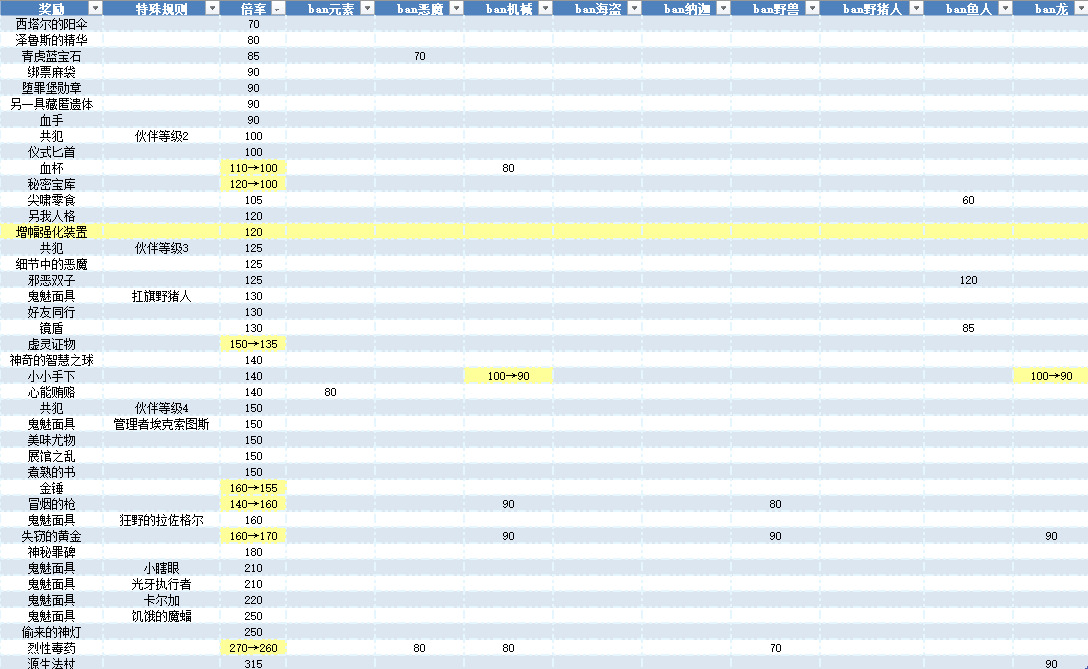
Task: Click the yellow 270→260 rate cell
Action: (253, 647)
